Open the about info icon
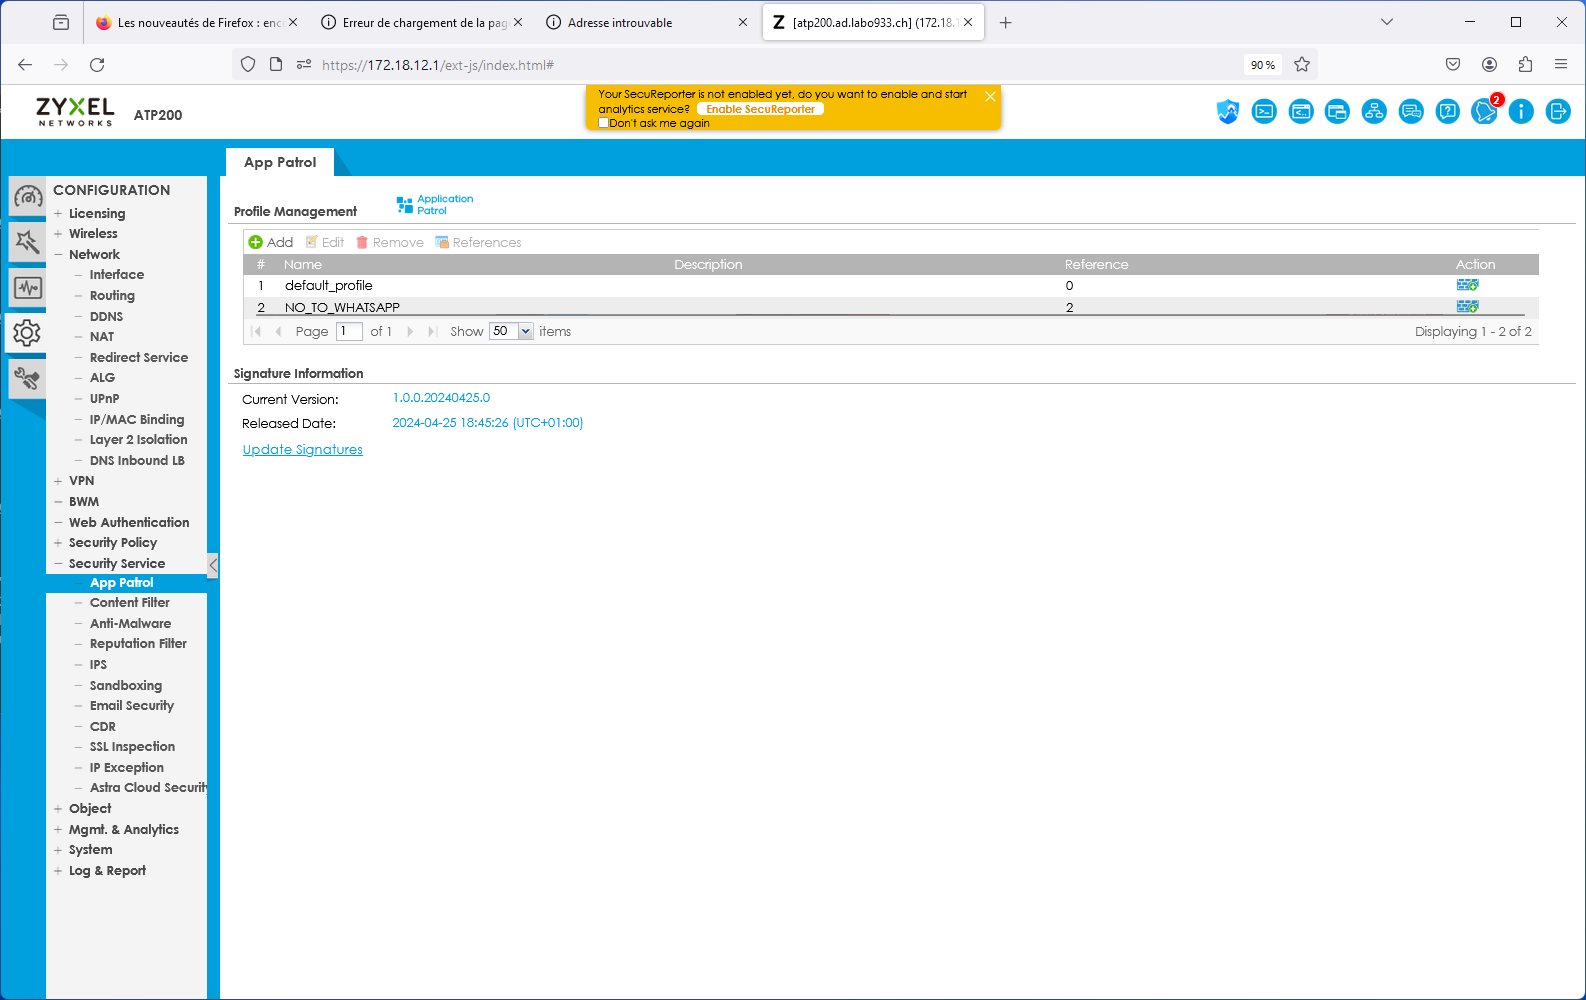This screenshot has width=1586, height=1000. click(1521, 112)
